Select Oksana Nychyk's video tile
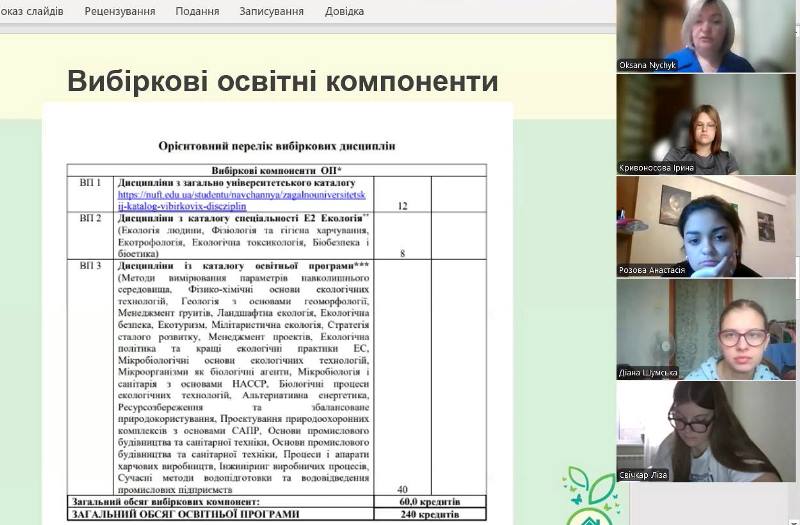800x525 pixels. pos(707,36)
